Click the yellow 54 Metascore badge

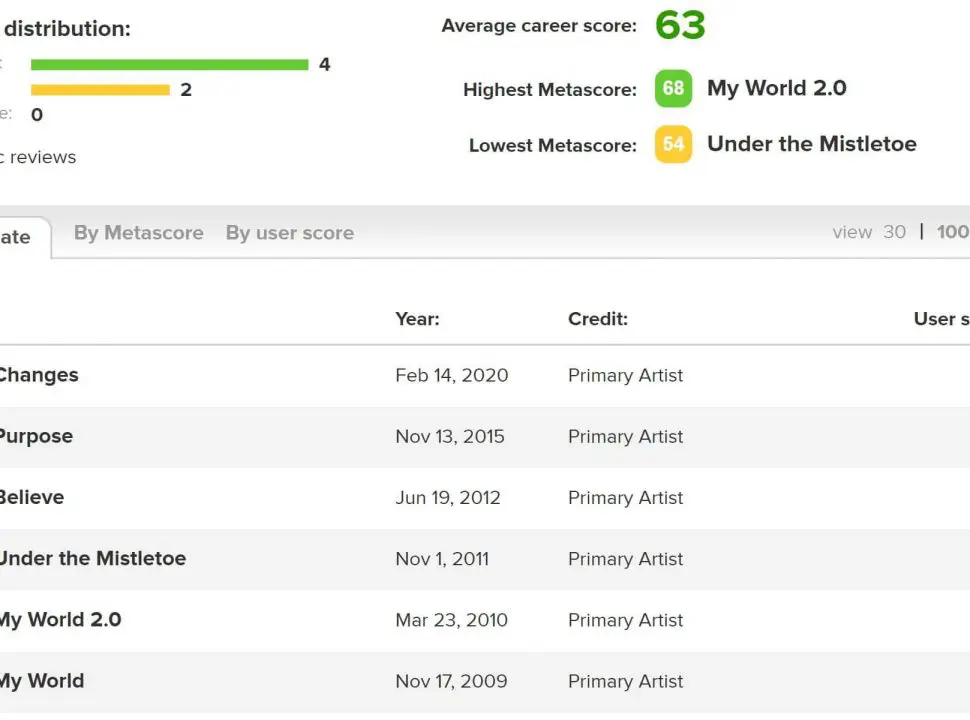tap(673, 145)
